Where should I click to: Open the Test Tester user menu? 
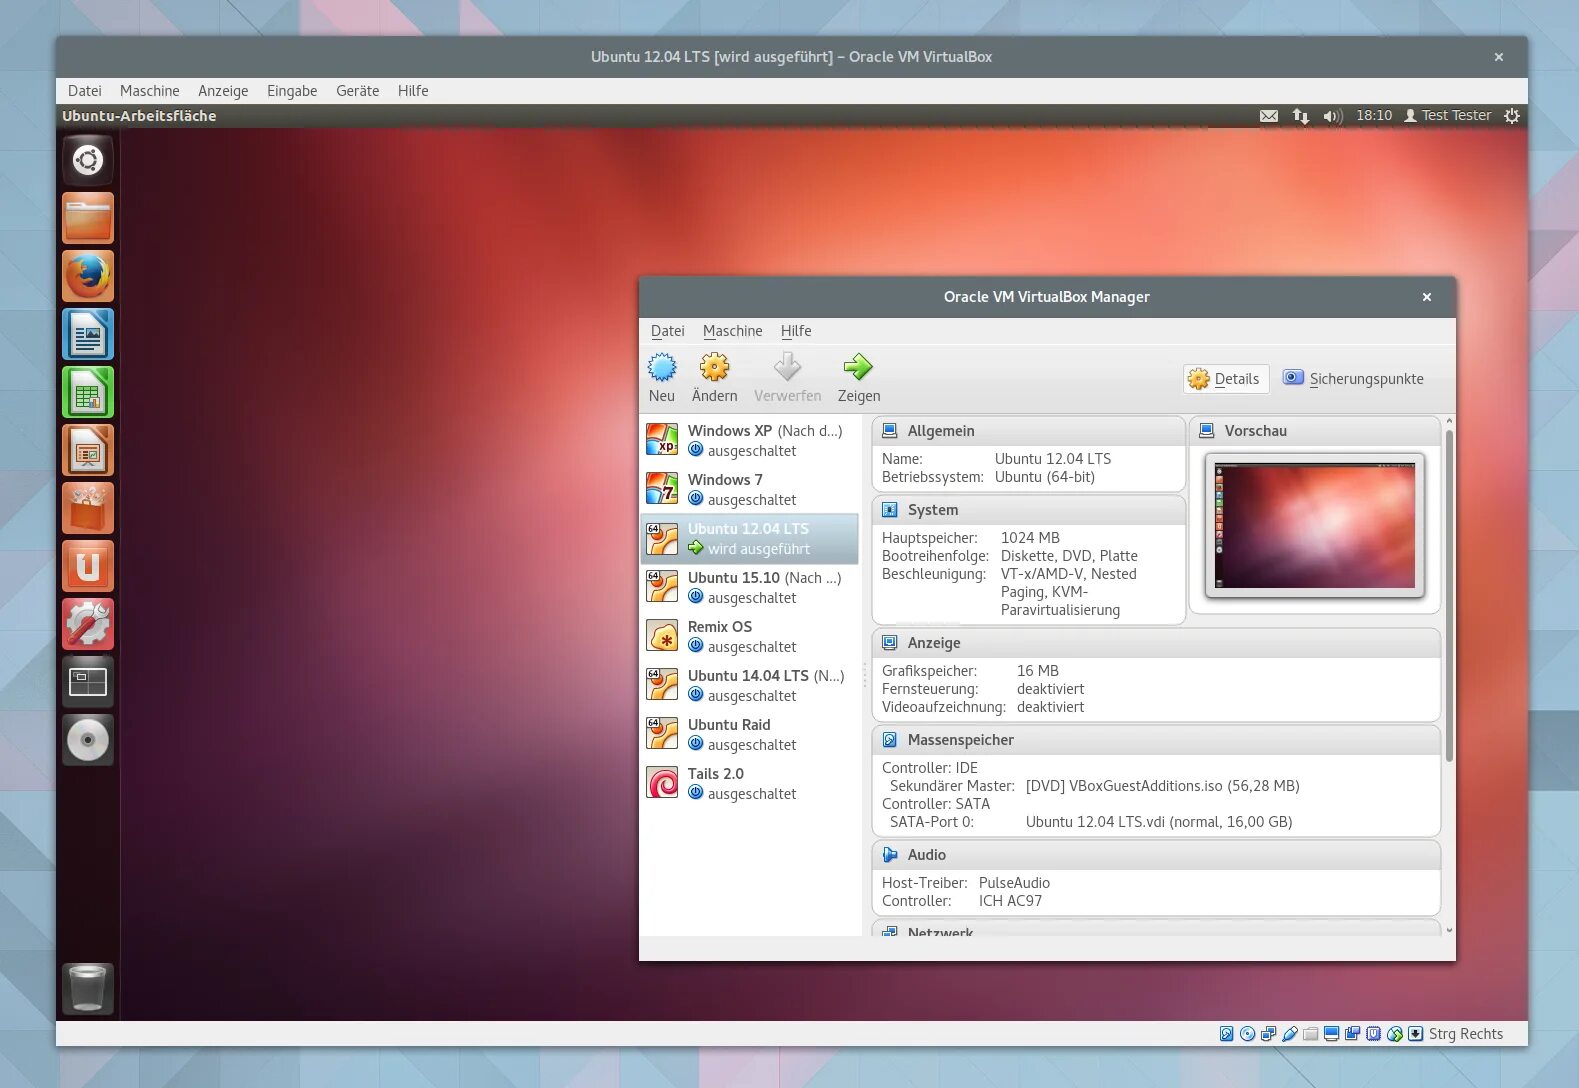(1447, 116)
